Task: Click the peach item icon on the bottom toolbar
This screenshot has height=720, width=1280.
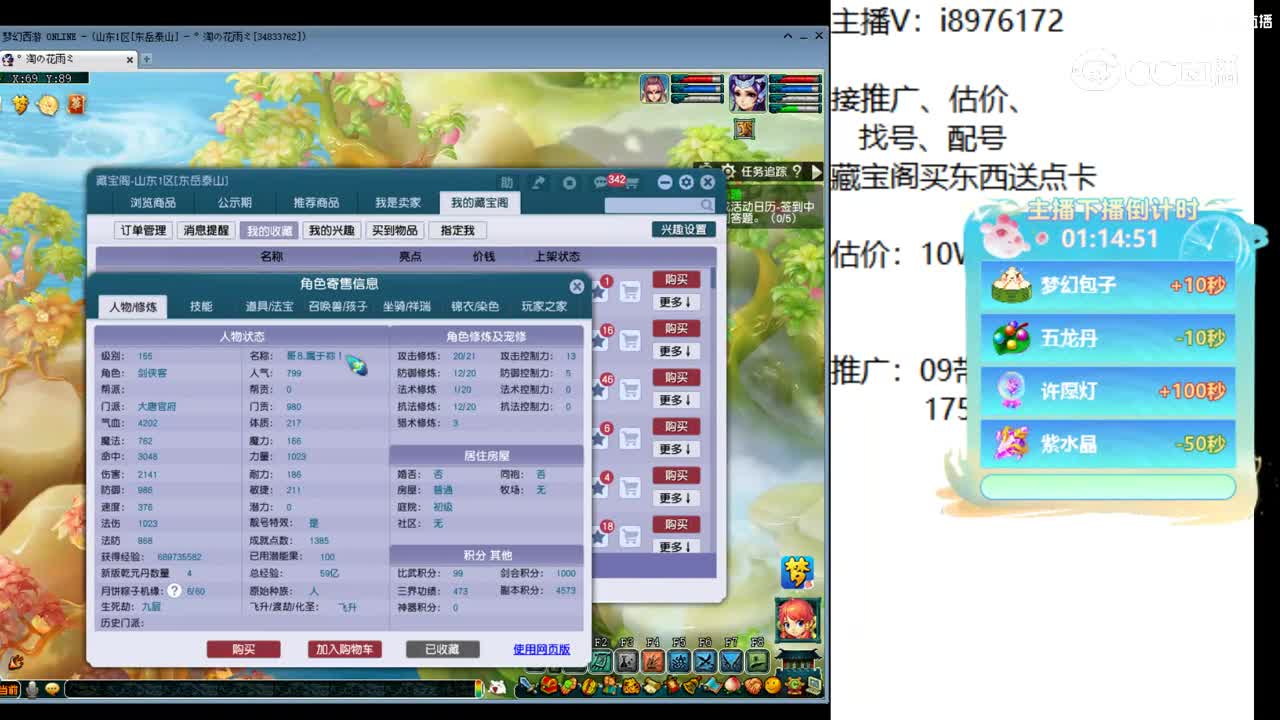Action: coord(732,687)
